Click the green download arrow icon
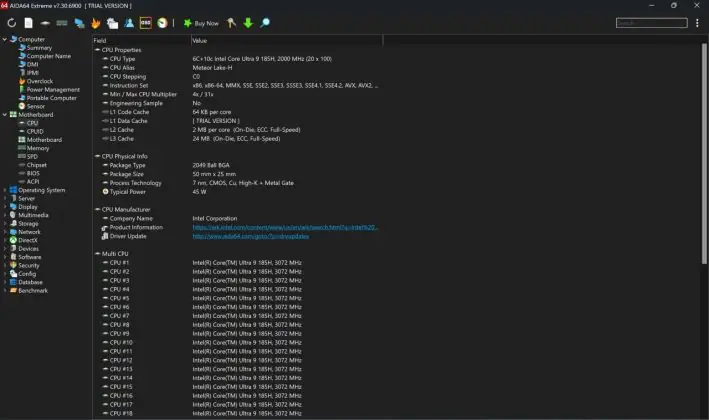 [248, 23]
